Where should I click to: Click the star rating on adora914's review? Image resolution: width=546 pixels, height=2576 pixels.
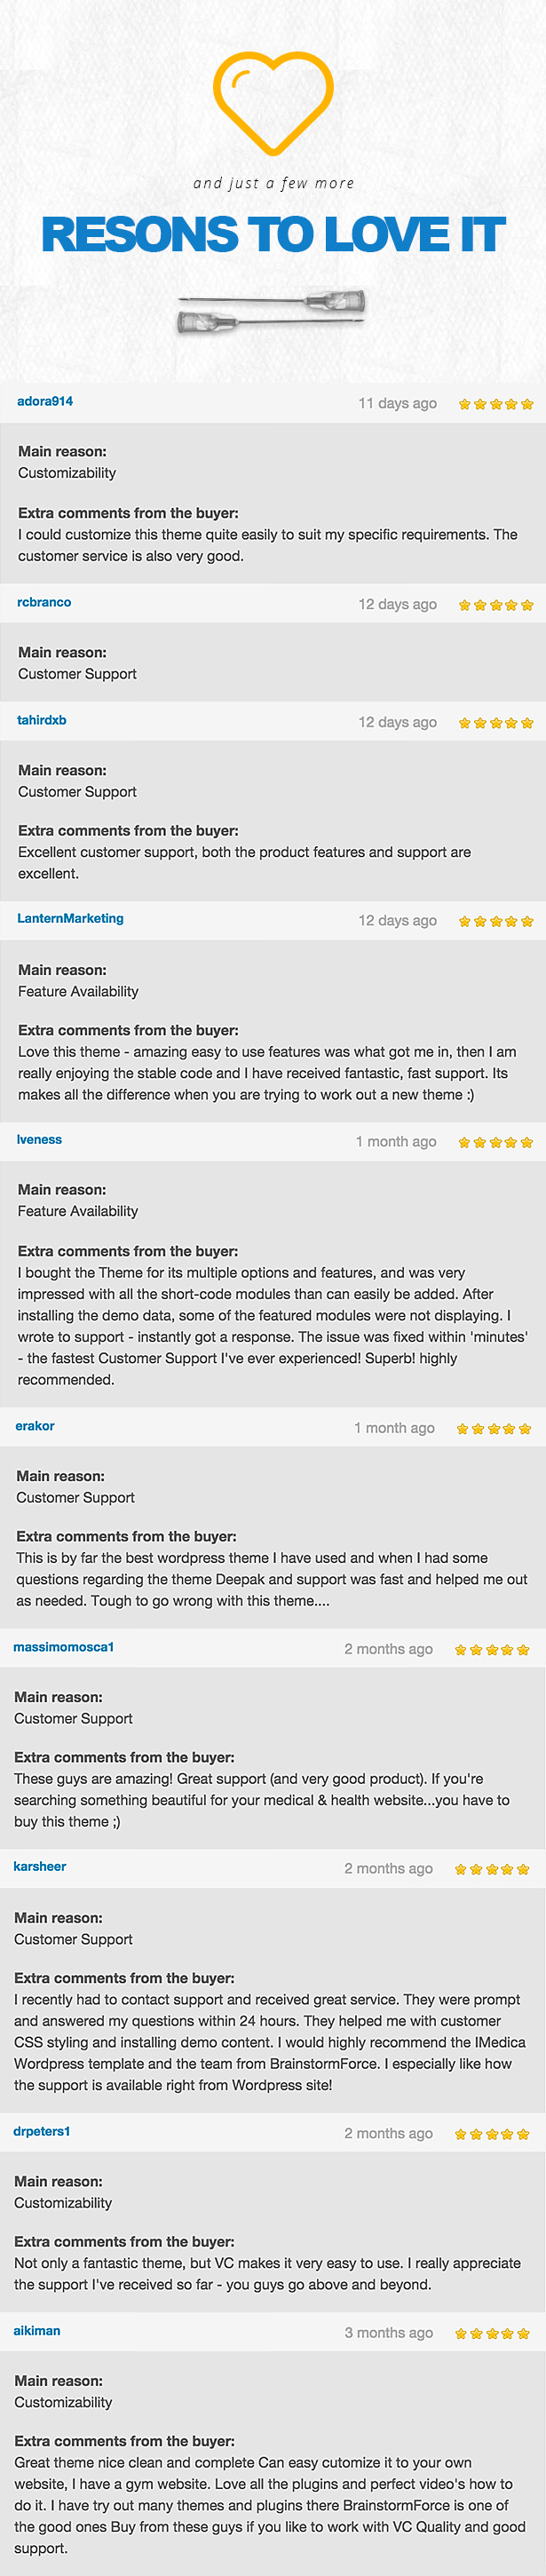(x=495, y=404)
